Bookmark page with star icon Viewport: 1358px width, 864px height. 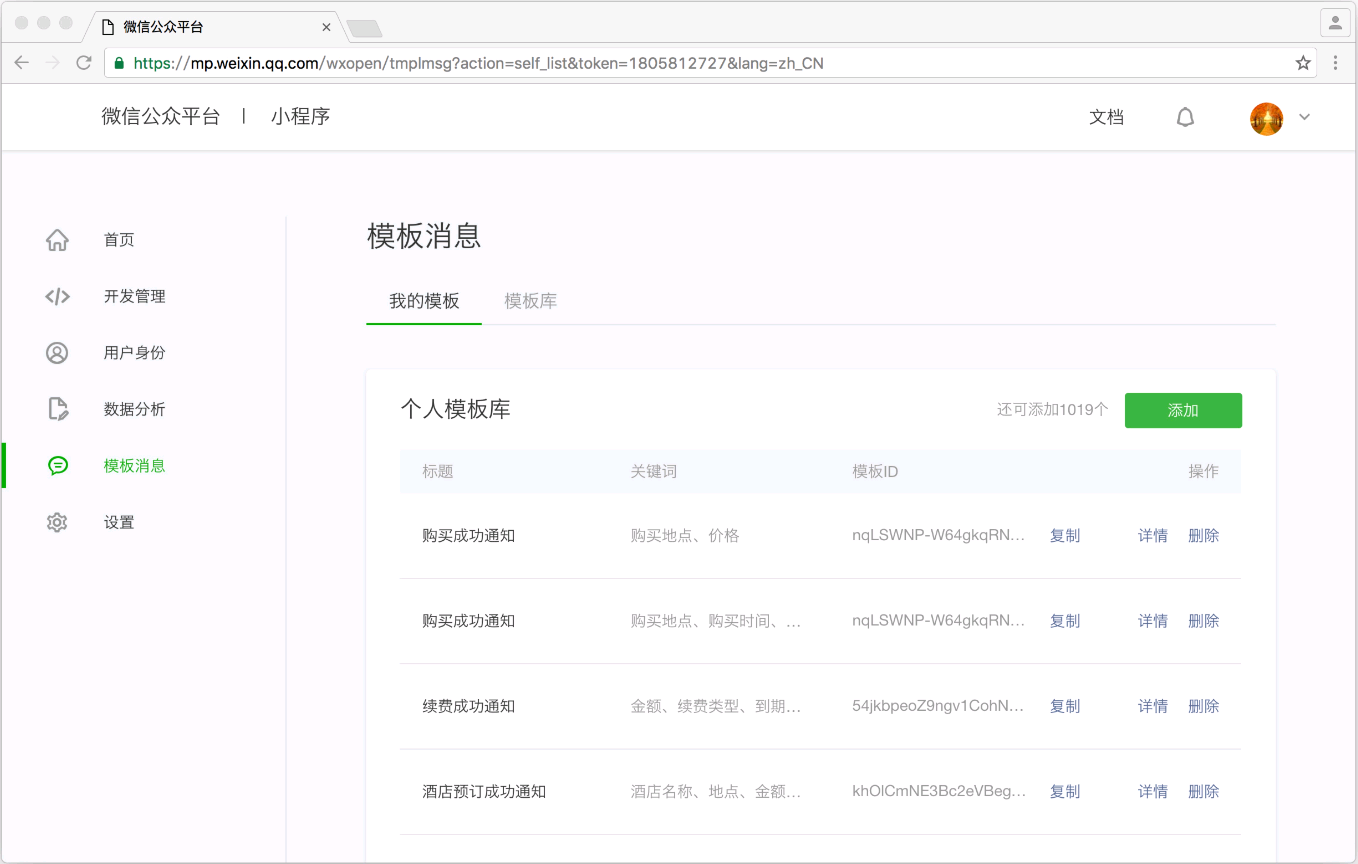click(1303, 63)
